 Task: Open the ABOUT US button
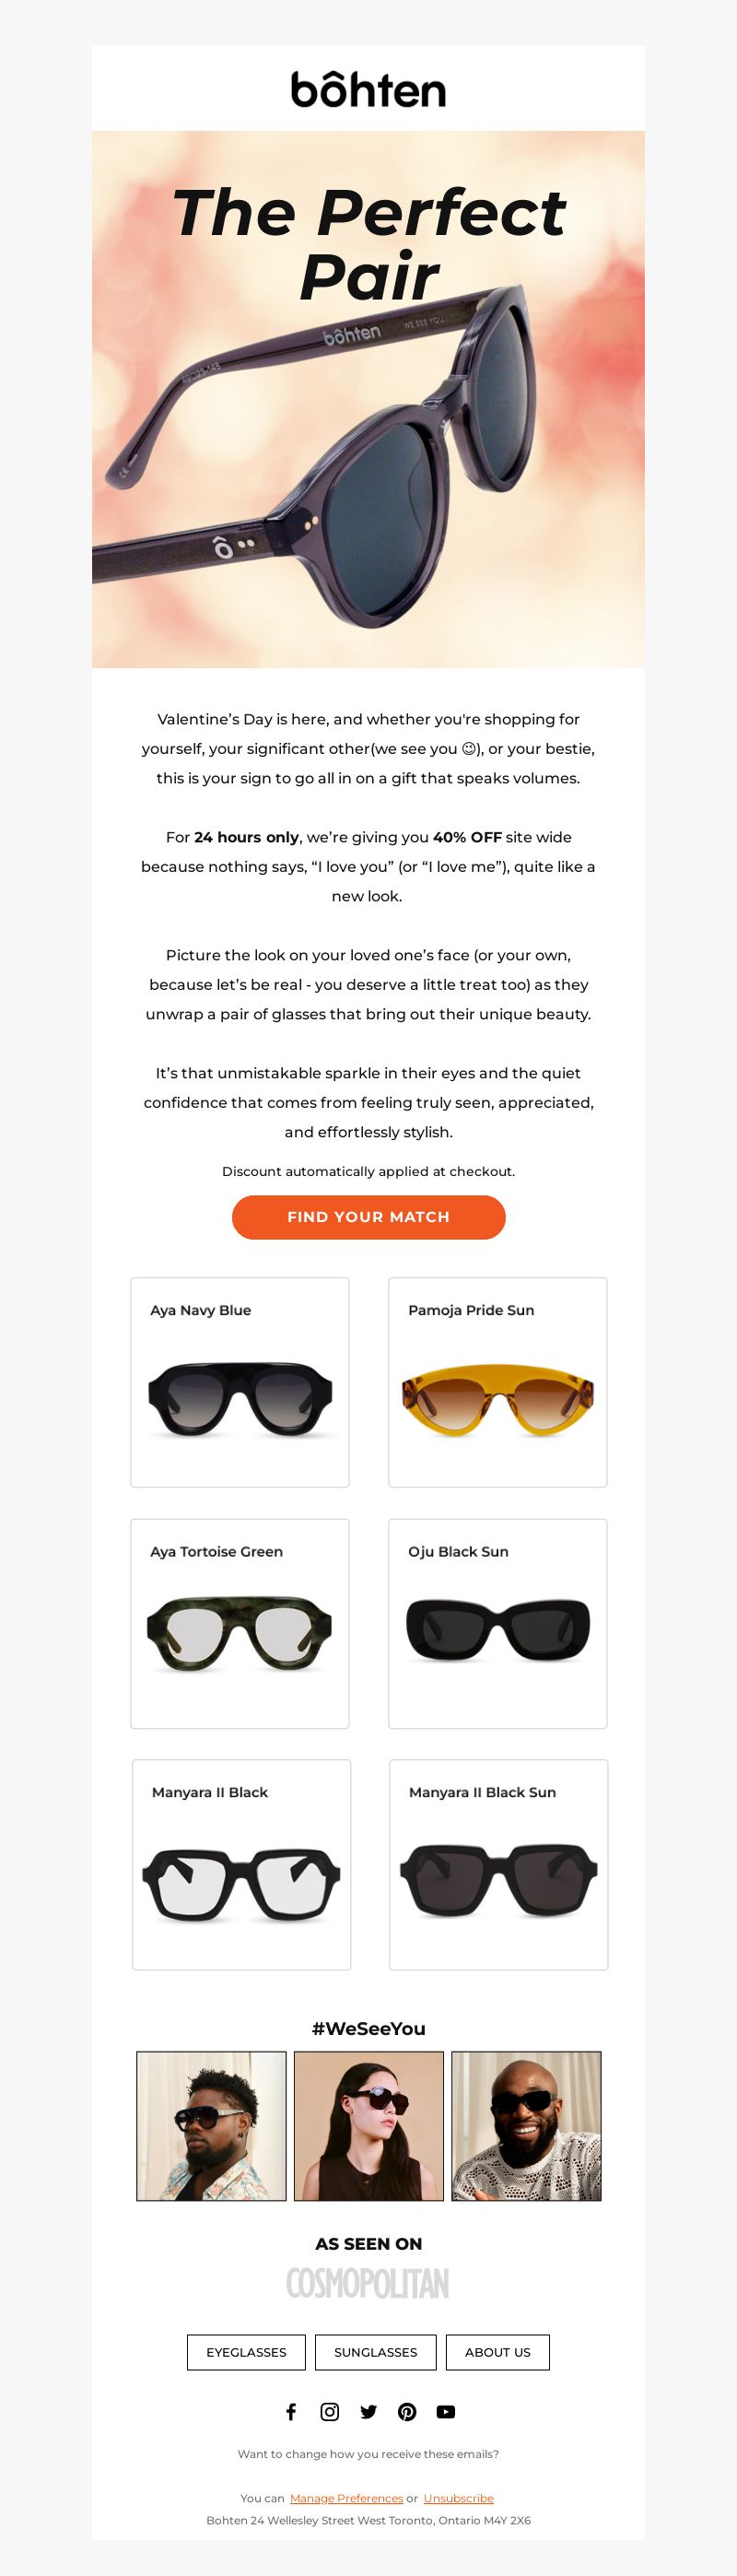tap(497, 2352)
